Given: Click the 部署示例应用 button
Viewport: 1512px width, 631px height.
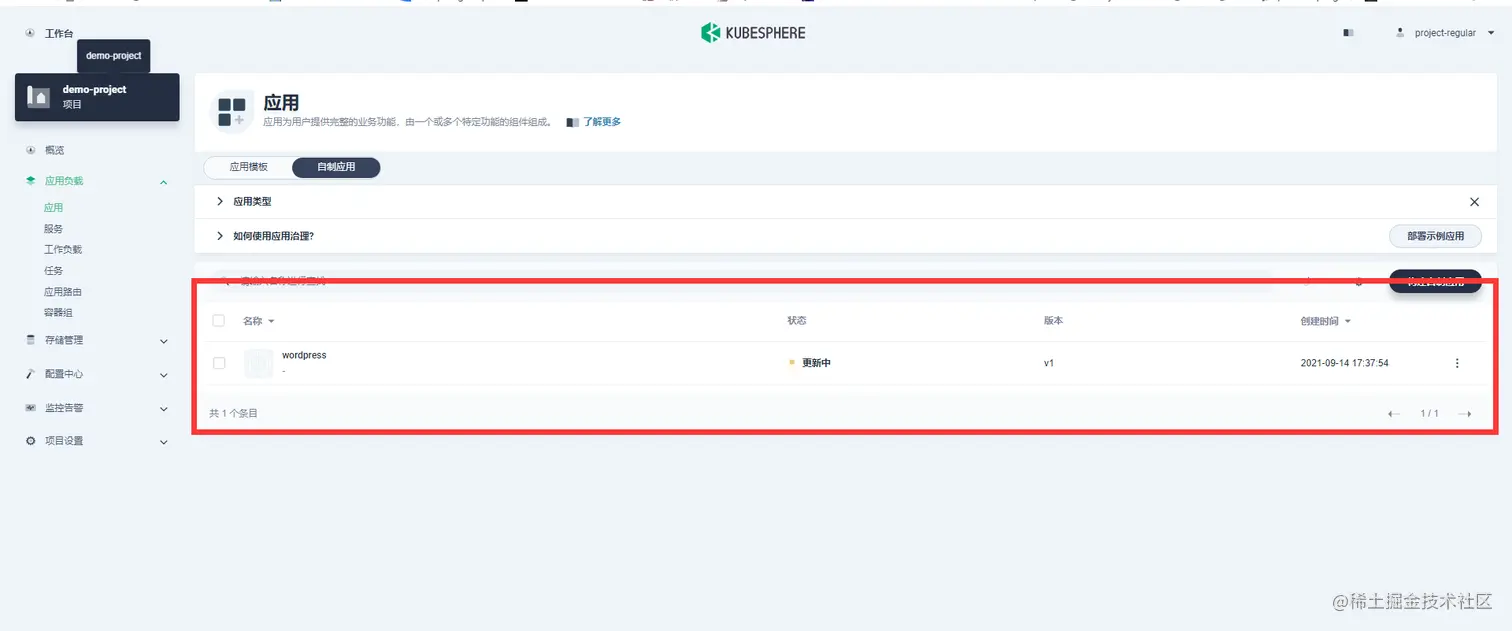Looking at the screenshot, I should click(1435, 236).
